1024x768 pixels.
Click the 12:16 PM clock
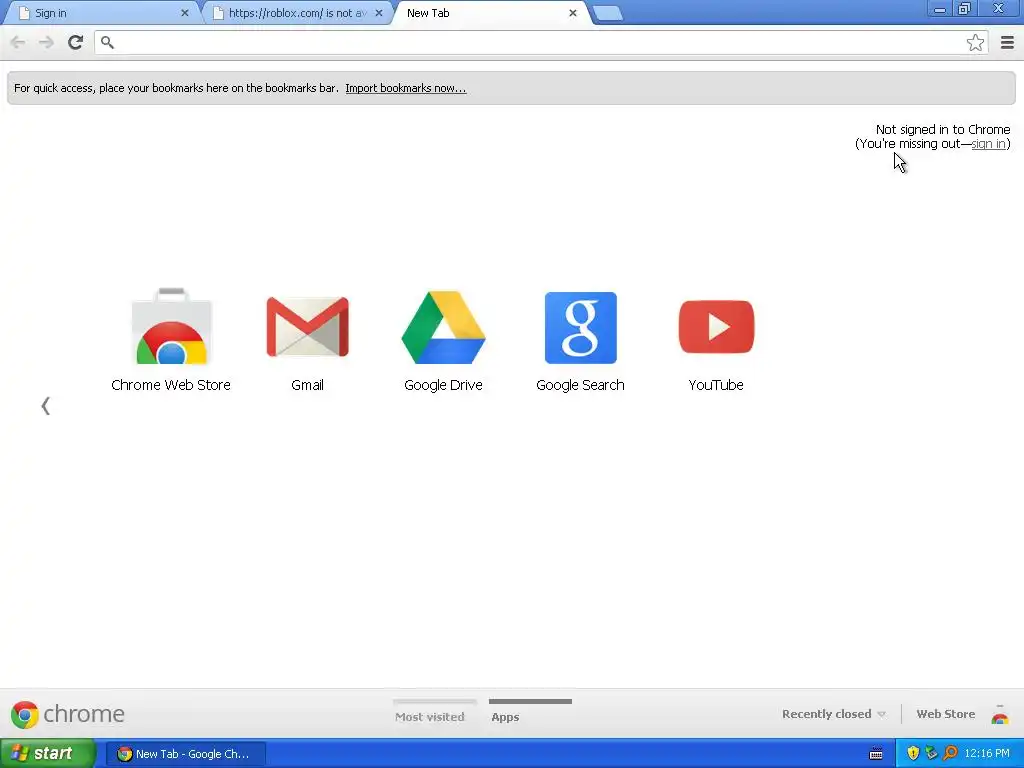tap(987, 753)
